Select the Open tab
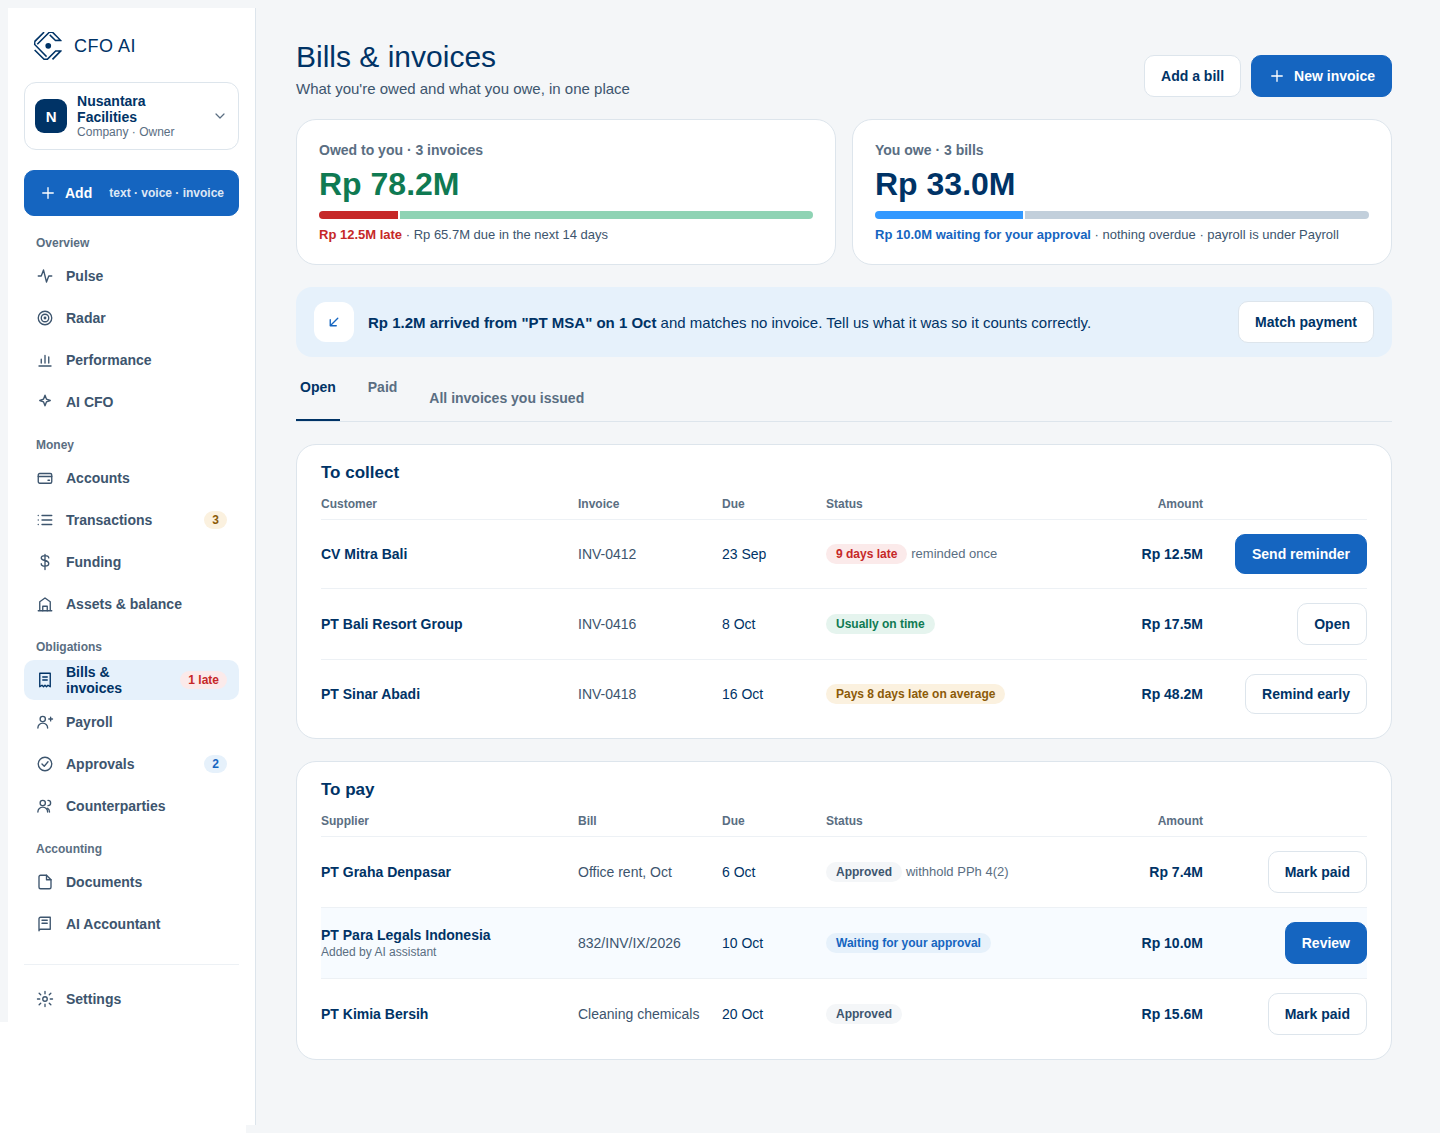This screenshot has height=1133, width=1440. pos(318,387)
